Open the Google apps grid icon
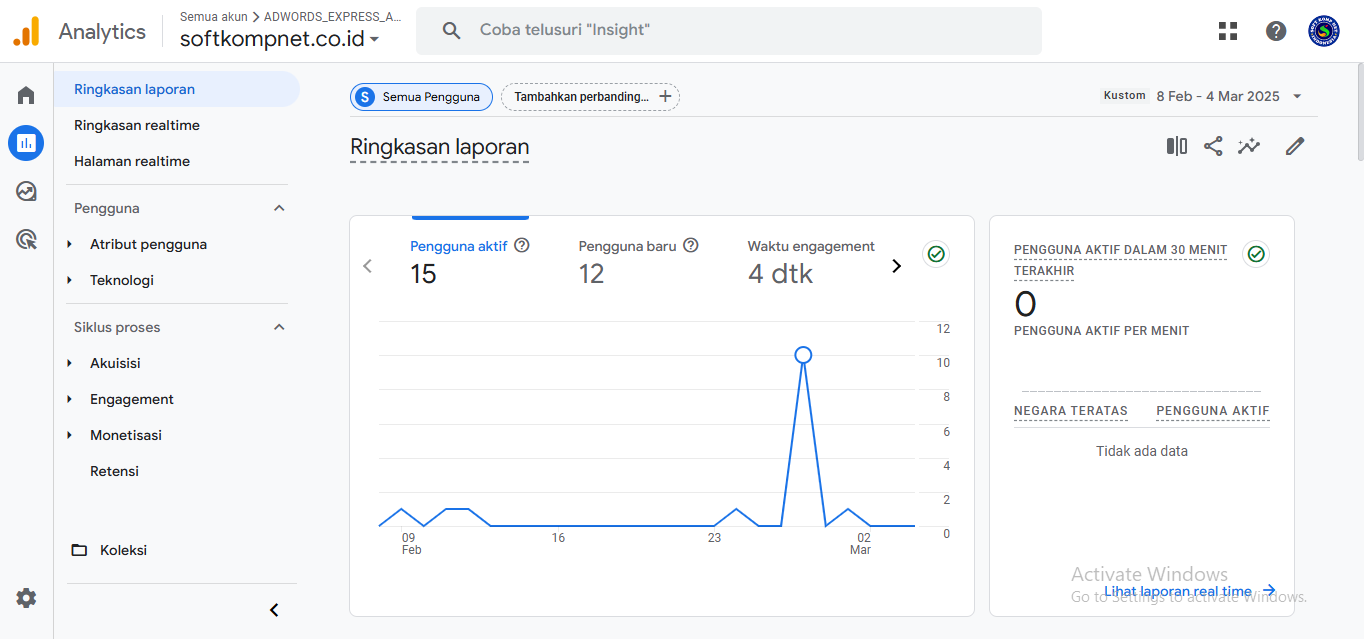Image resolution: width=1364 pixels, height=639 pixels. pyautogui.click(x=1228, y=31)
